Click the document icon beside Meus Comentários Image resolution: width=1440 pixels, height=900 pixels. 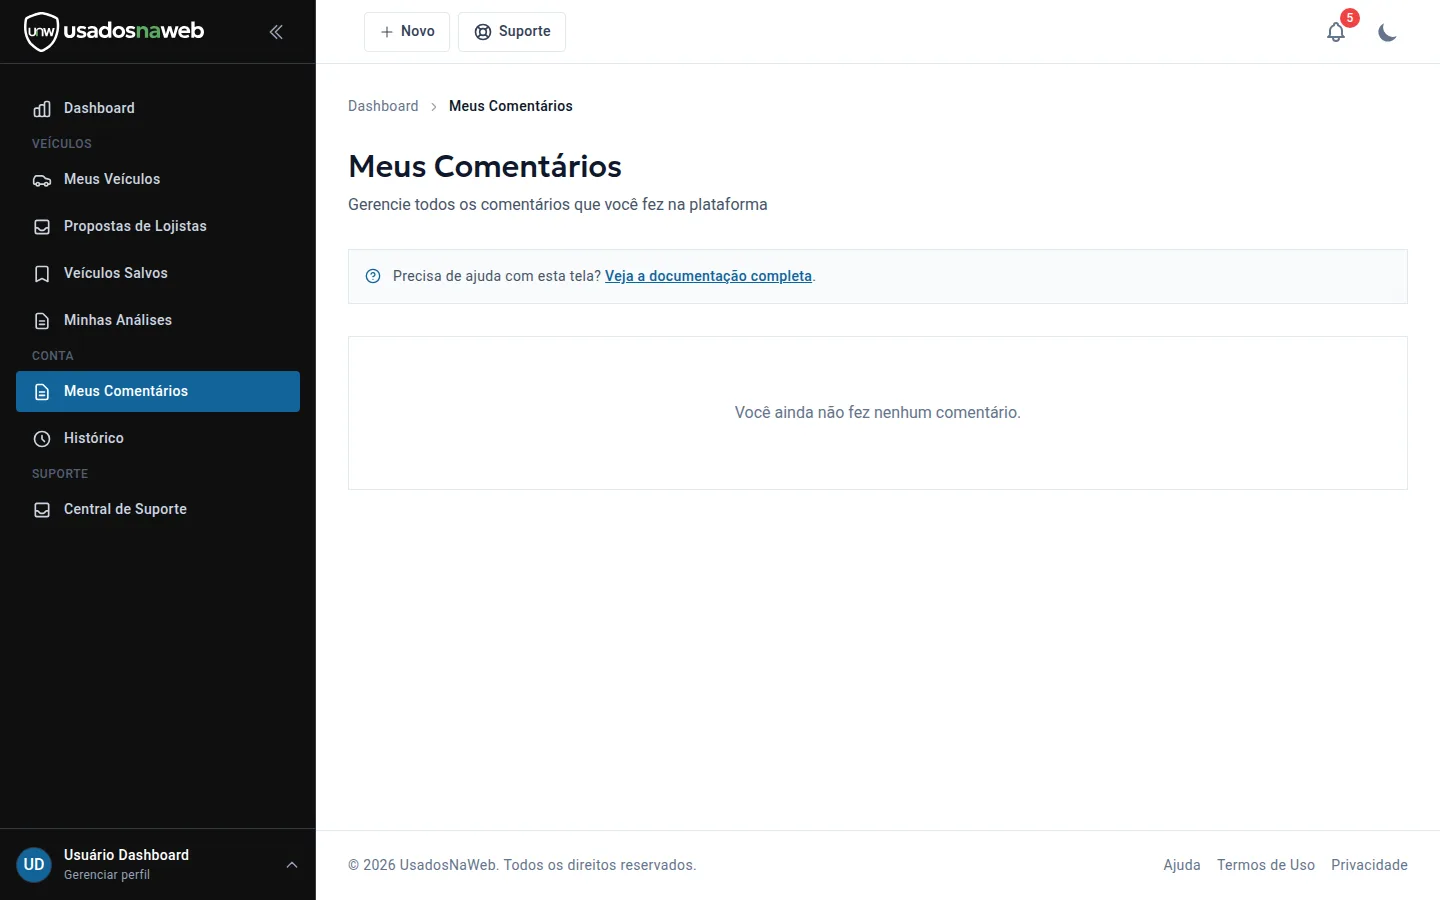coord(42,392)
